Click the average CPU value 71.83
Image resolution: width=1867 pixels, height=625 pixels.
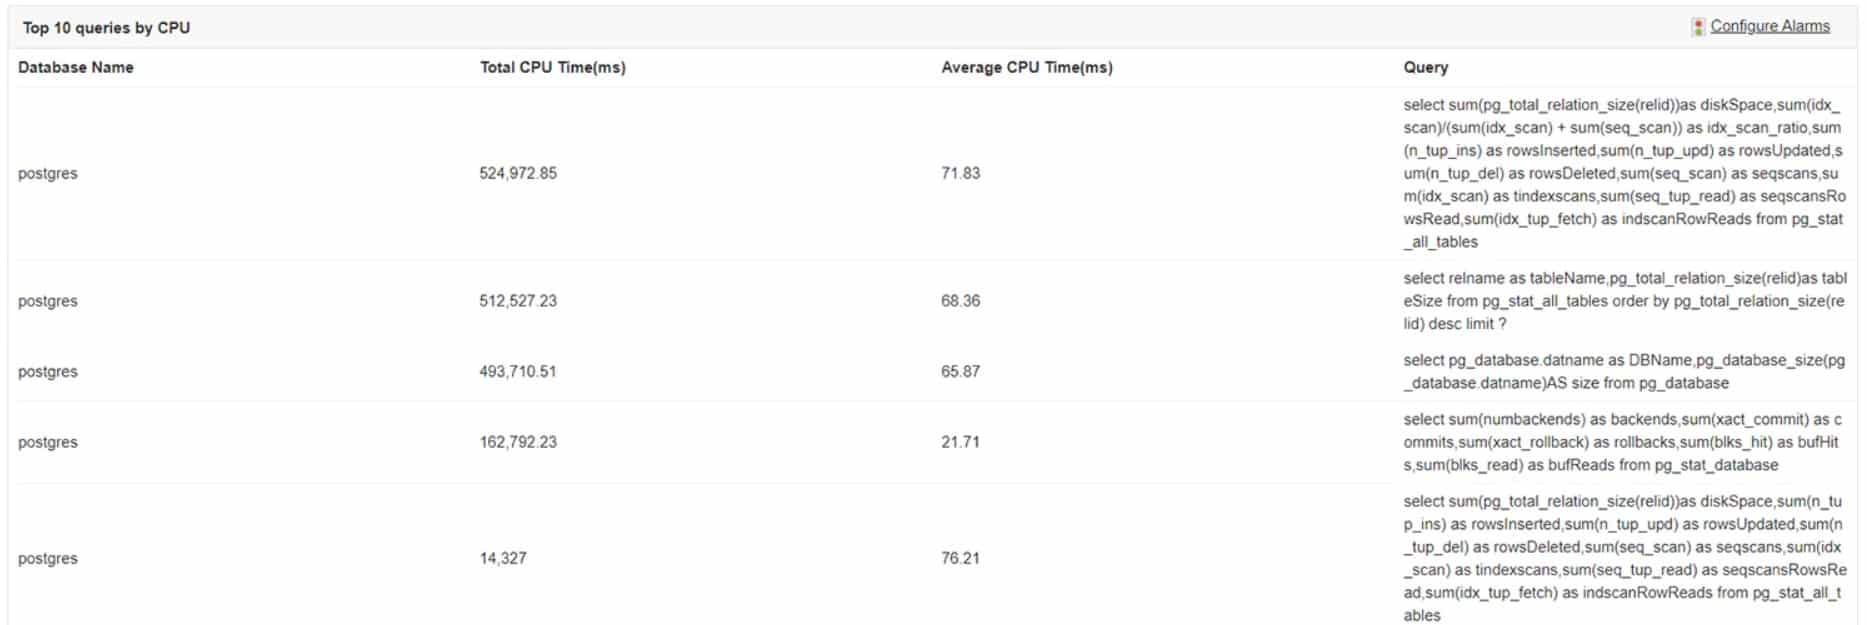[961, 173]
